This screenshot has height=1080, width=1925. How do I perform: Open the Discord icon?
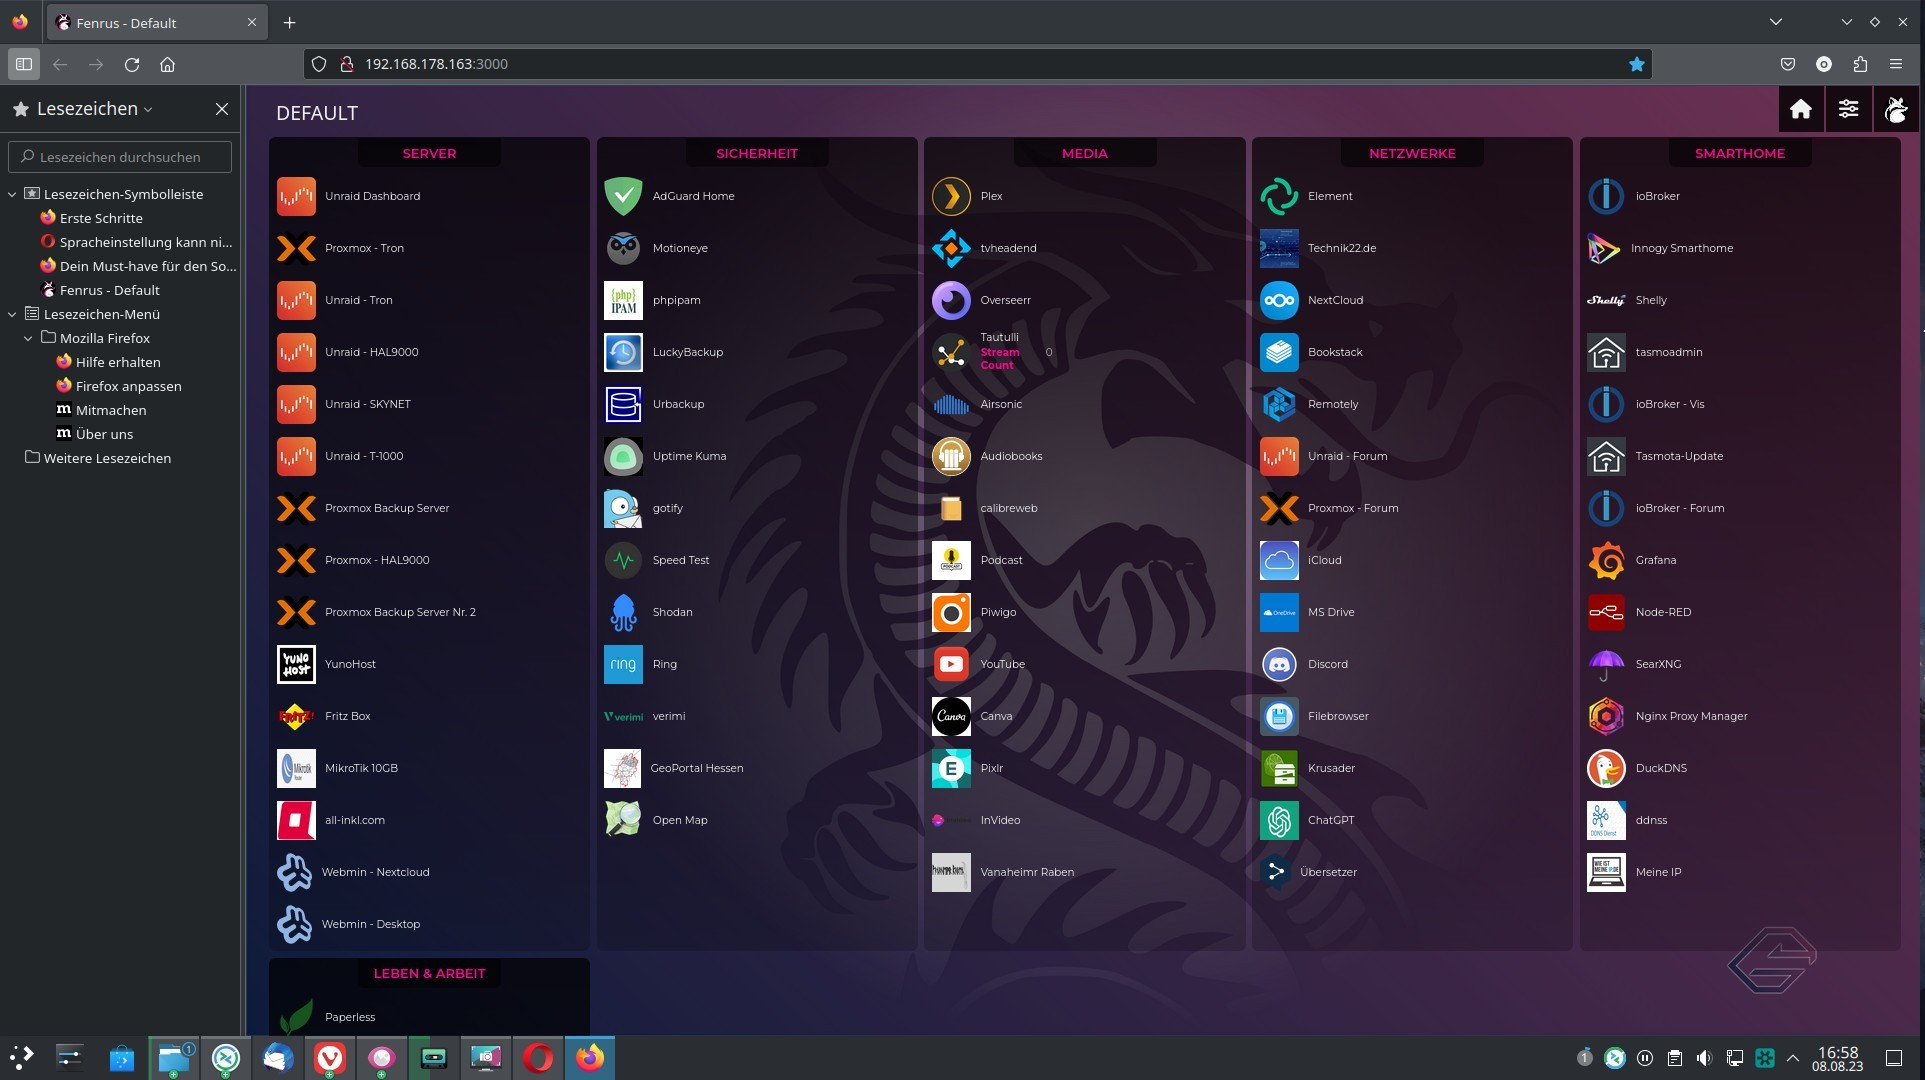[1279, 664]
